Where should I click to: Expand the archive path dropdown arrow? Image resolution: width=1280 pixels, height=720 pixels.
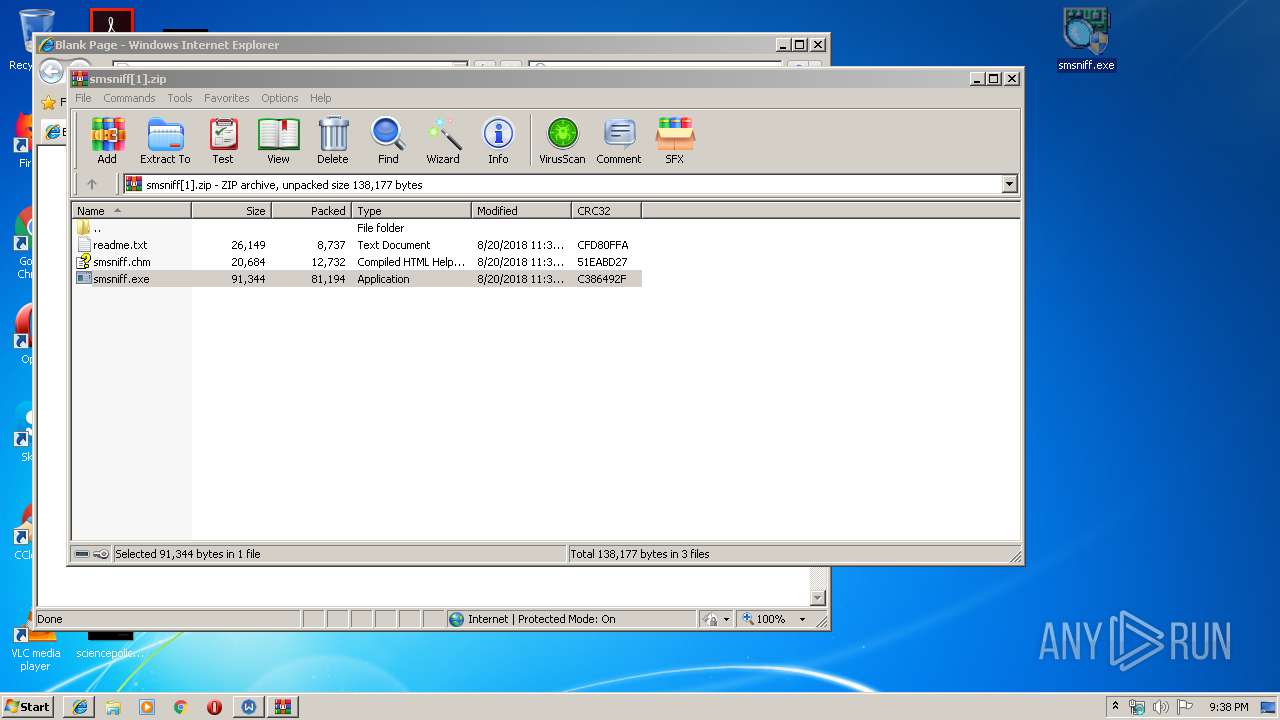(1009, 184)
